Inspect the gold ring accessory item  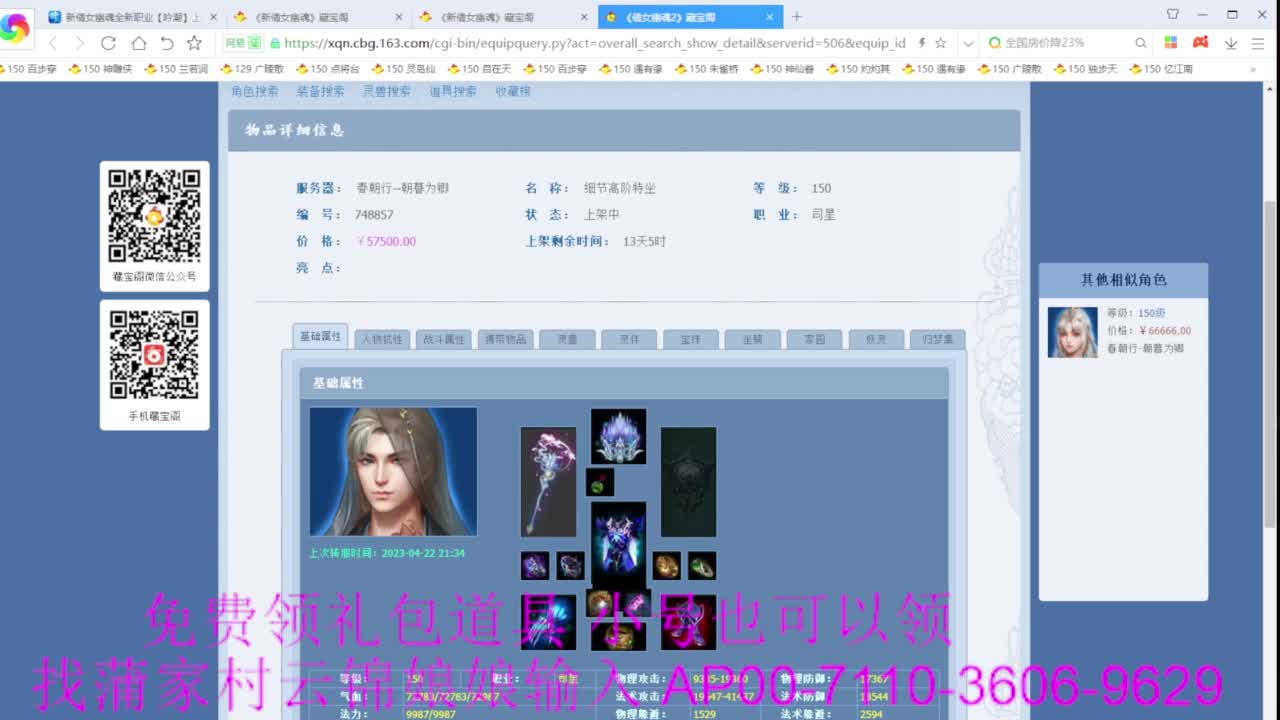(x=667, y=566)
